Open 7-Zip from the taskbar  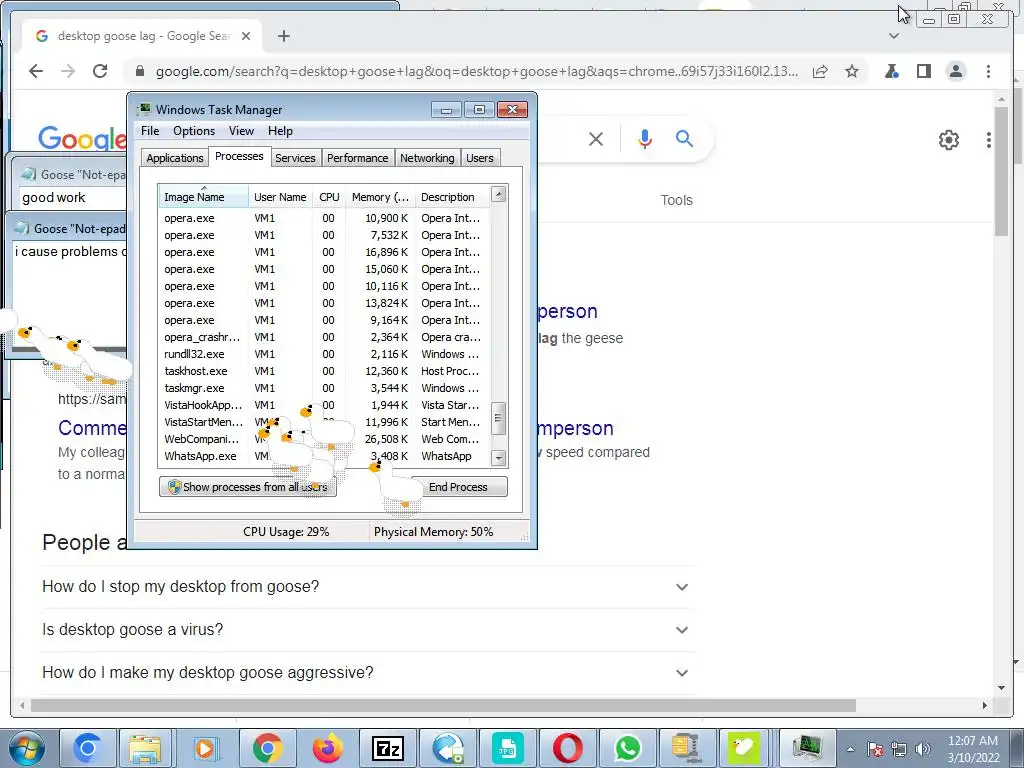tap(388, 748)
